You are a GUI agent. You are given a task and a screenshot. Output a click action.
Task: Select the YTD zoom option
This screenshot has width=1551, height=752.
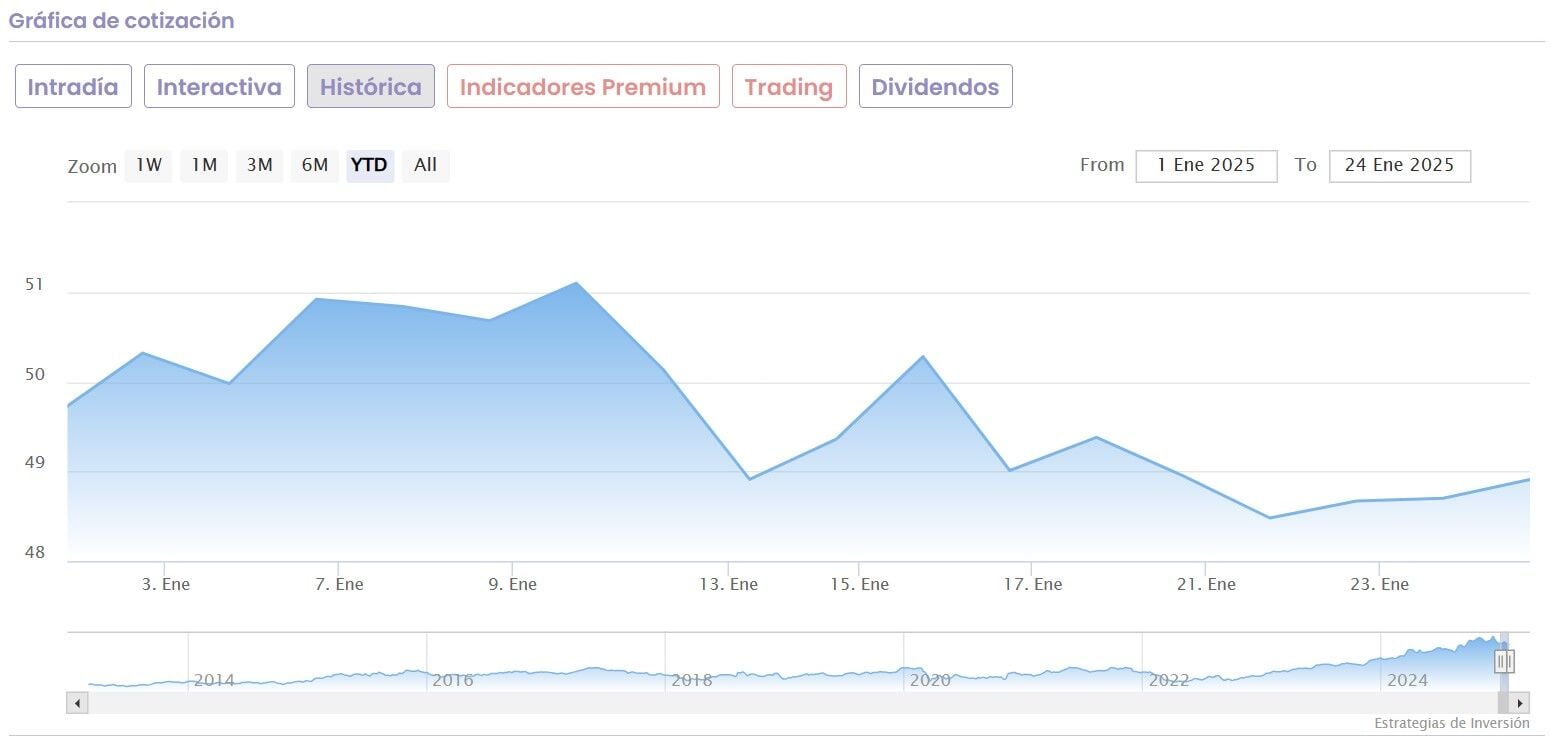[x=370, y=166]
